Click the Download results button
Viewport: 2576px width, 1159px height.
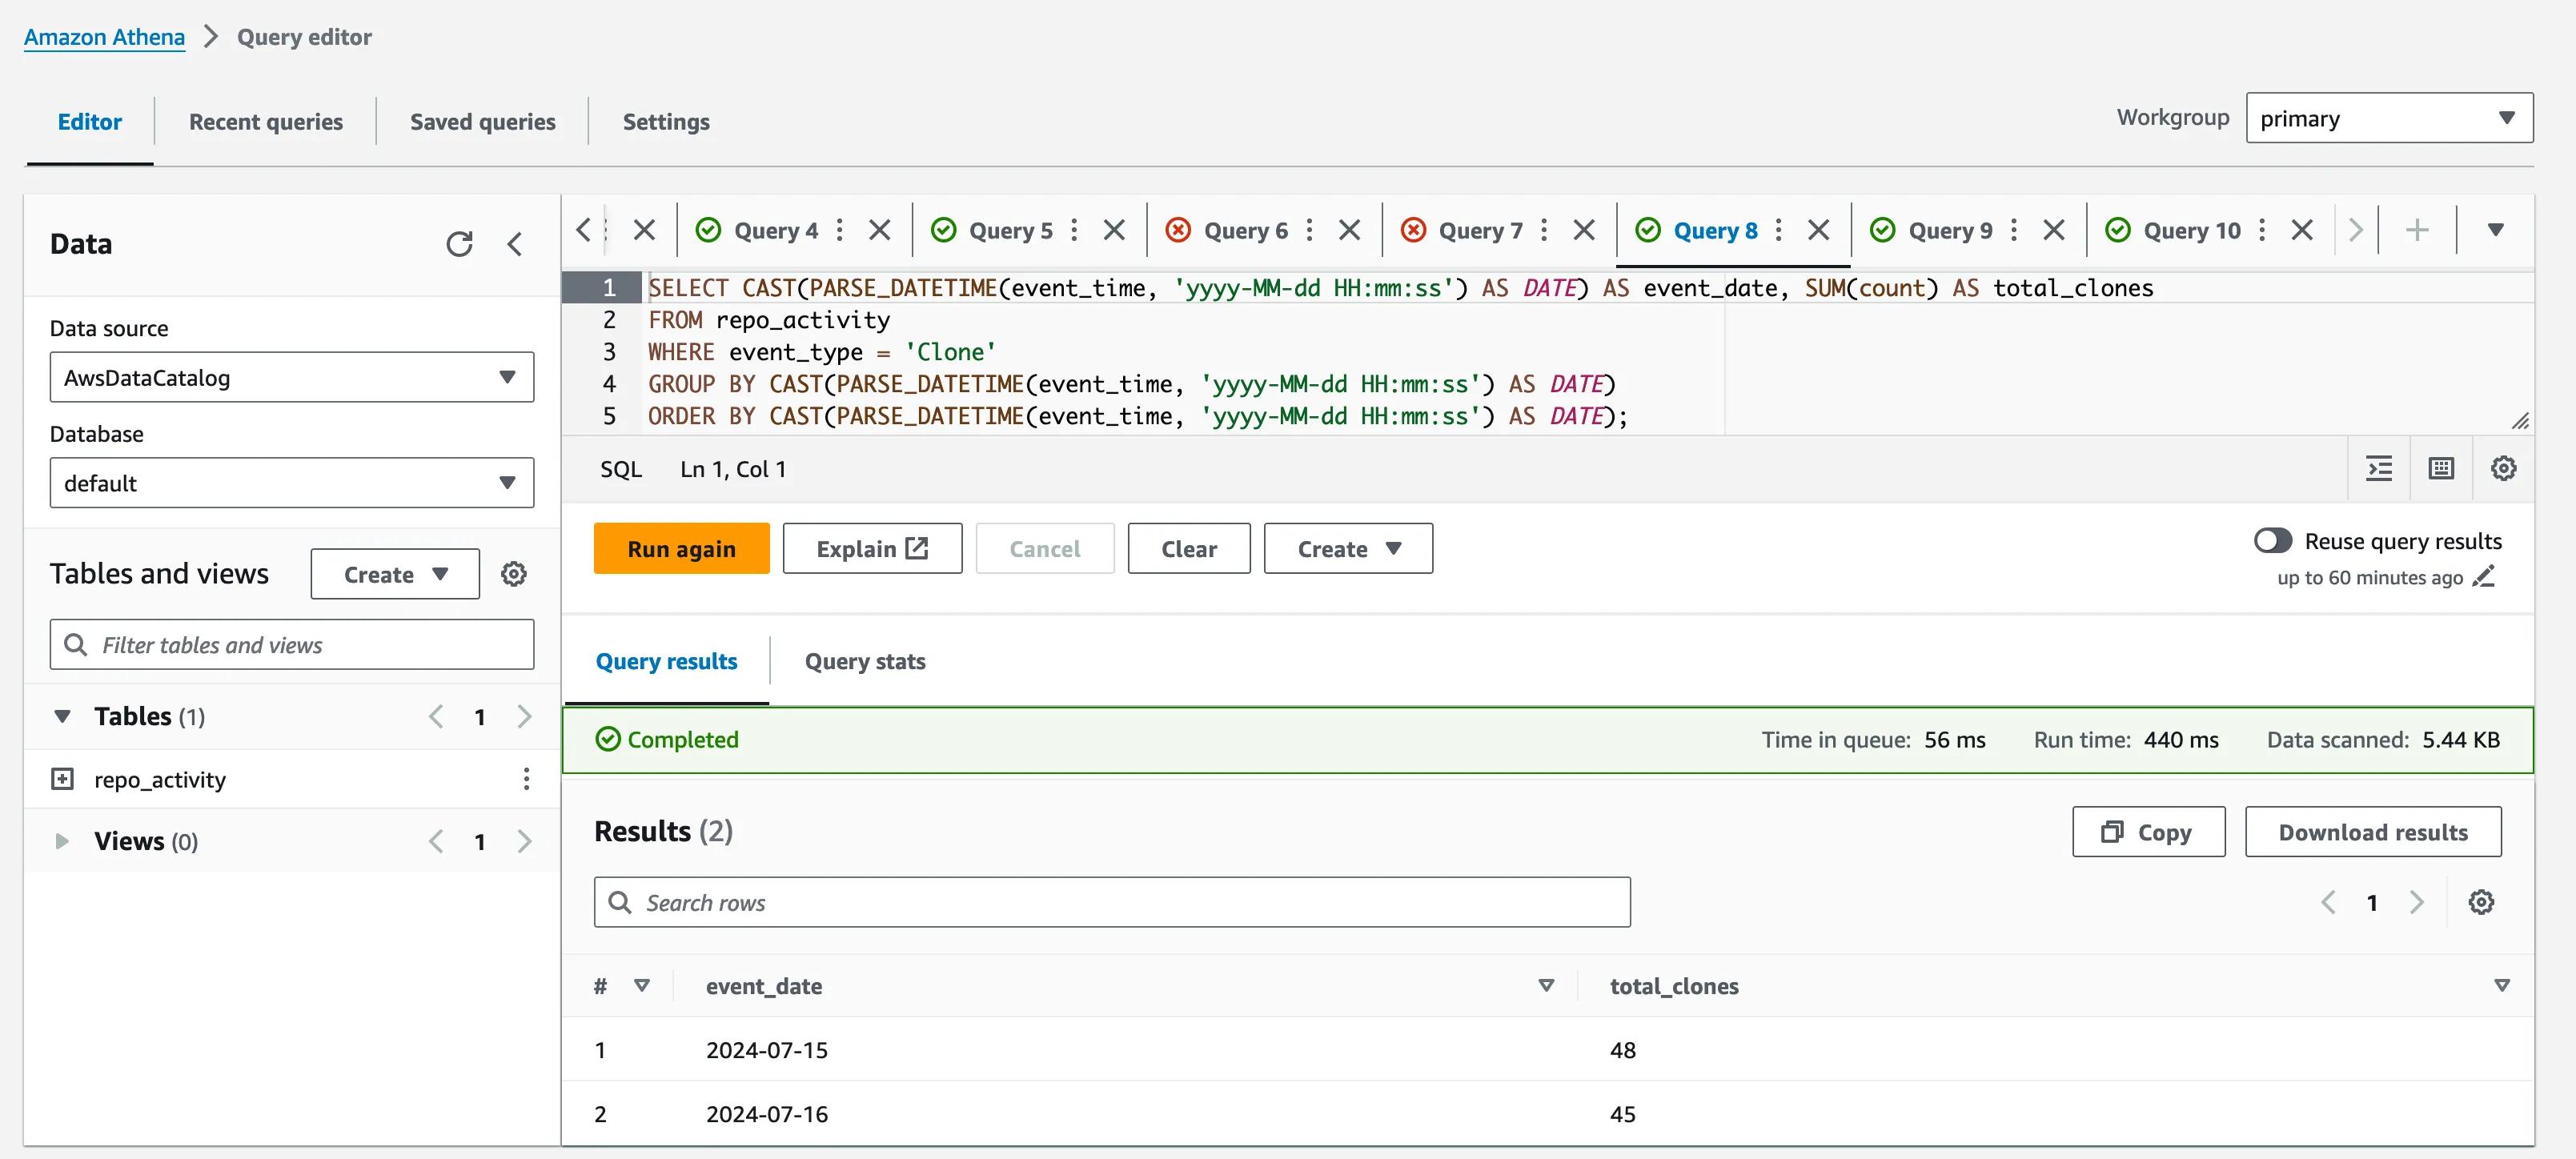pos(2373,831)
